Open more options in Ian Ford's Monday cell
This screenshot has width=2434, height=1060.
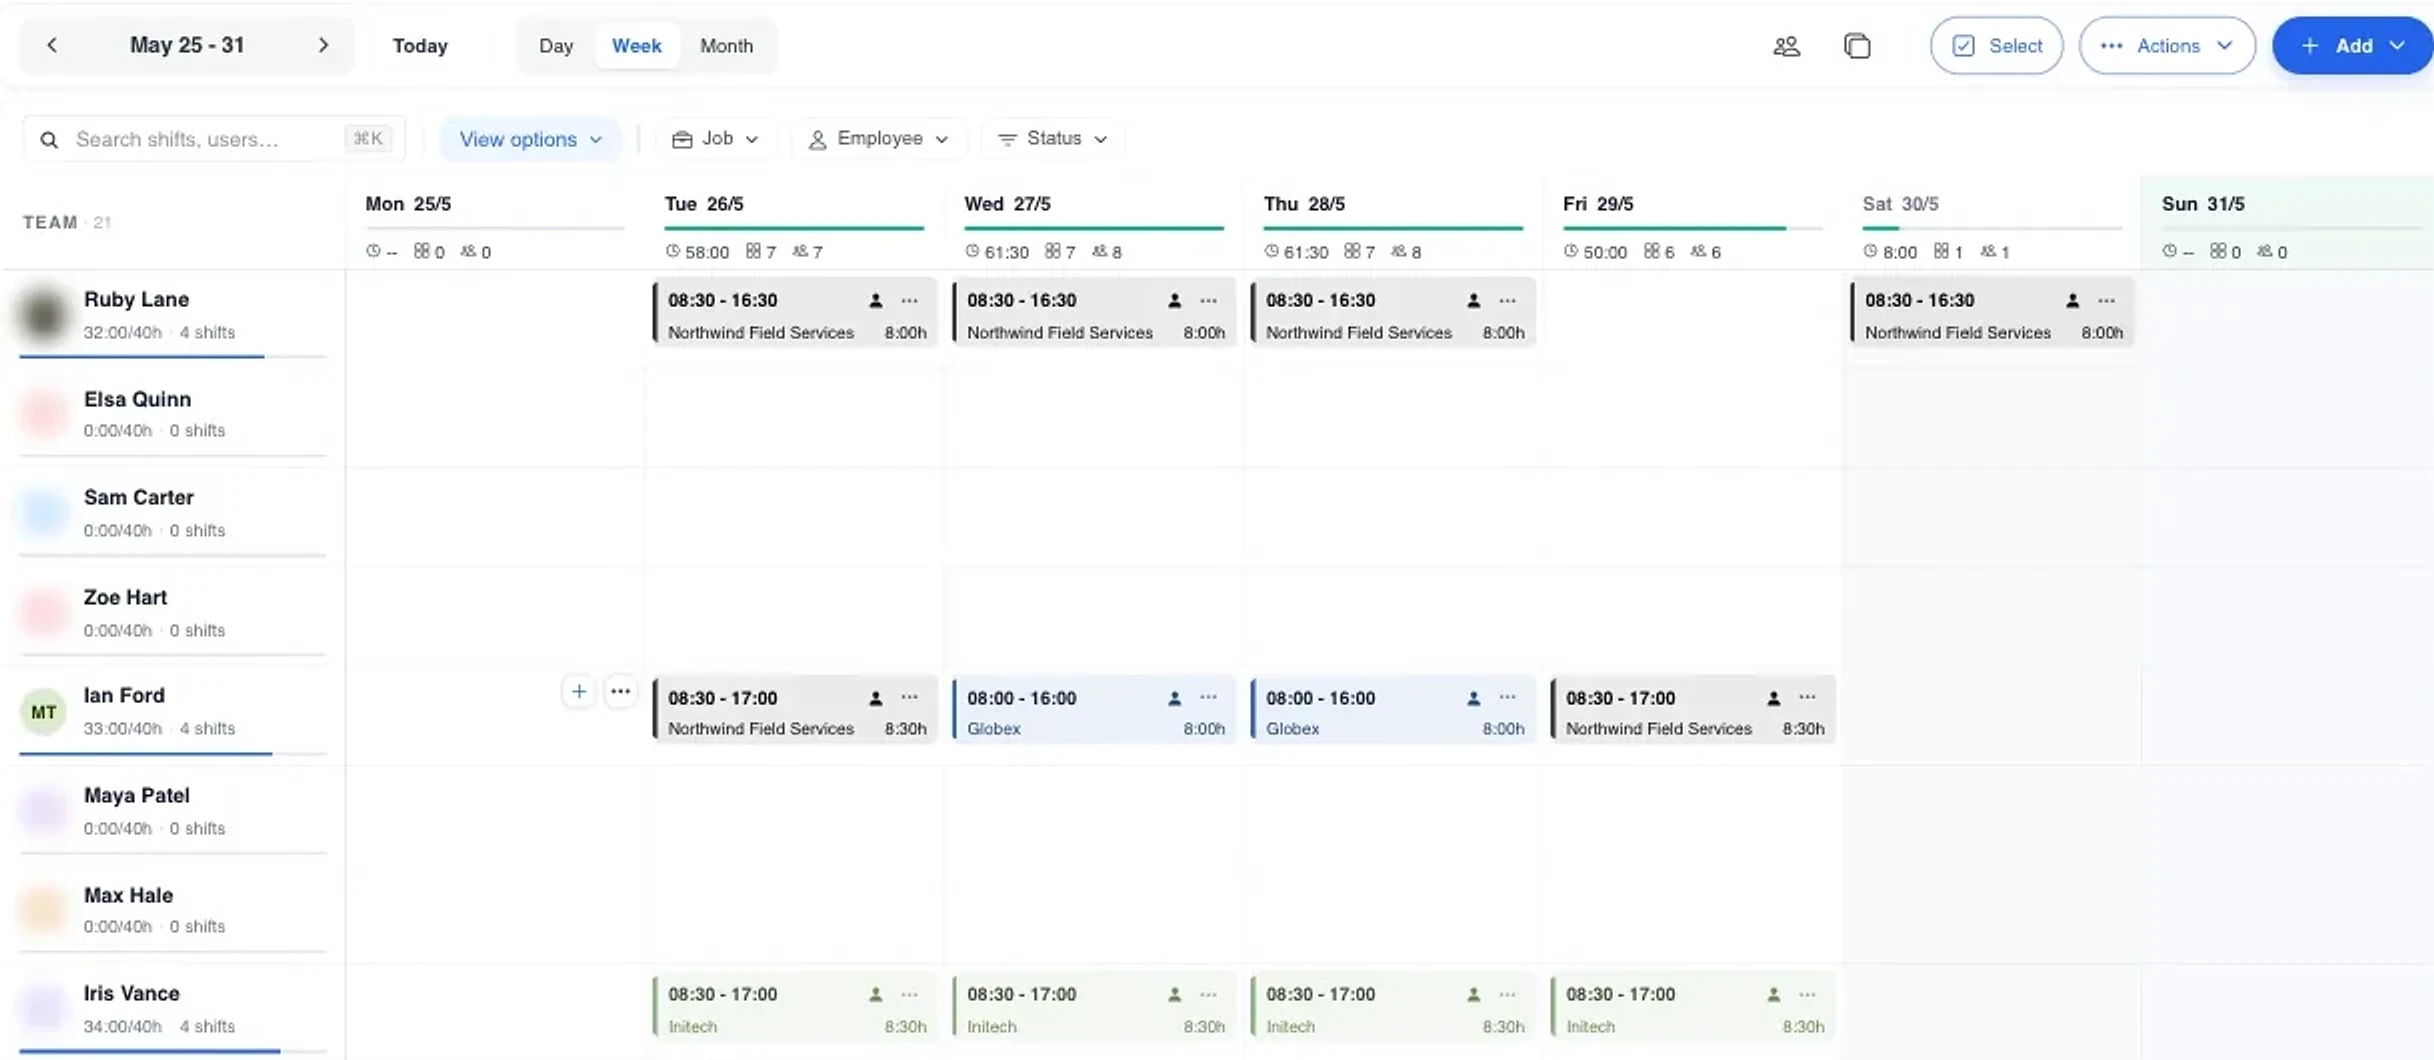(620, 692)
